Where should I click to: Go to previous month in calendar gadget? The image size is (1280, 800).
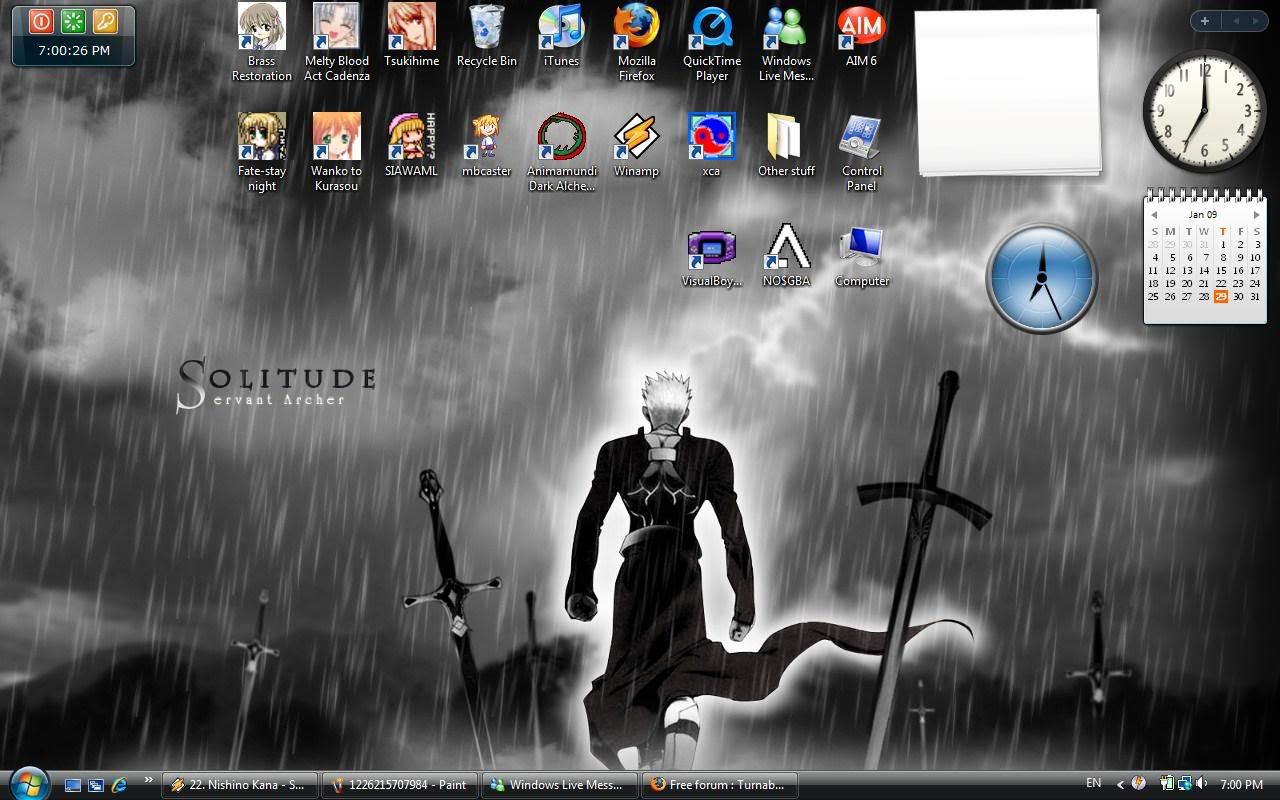[x=1154, y=215]
